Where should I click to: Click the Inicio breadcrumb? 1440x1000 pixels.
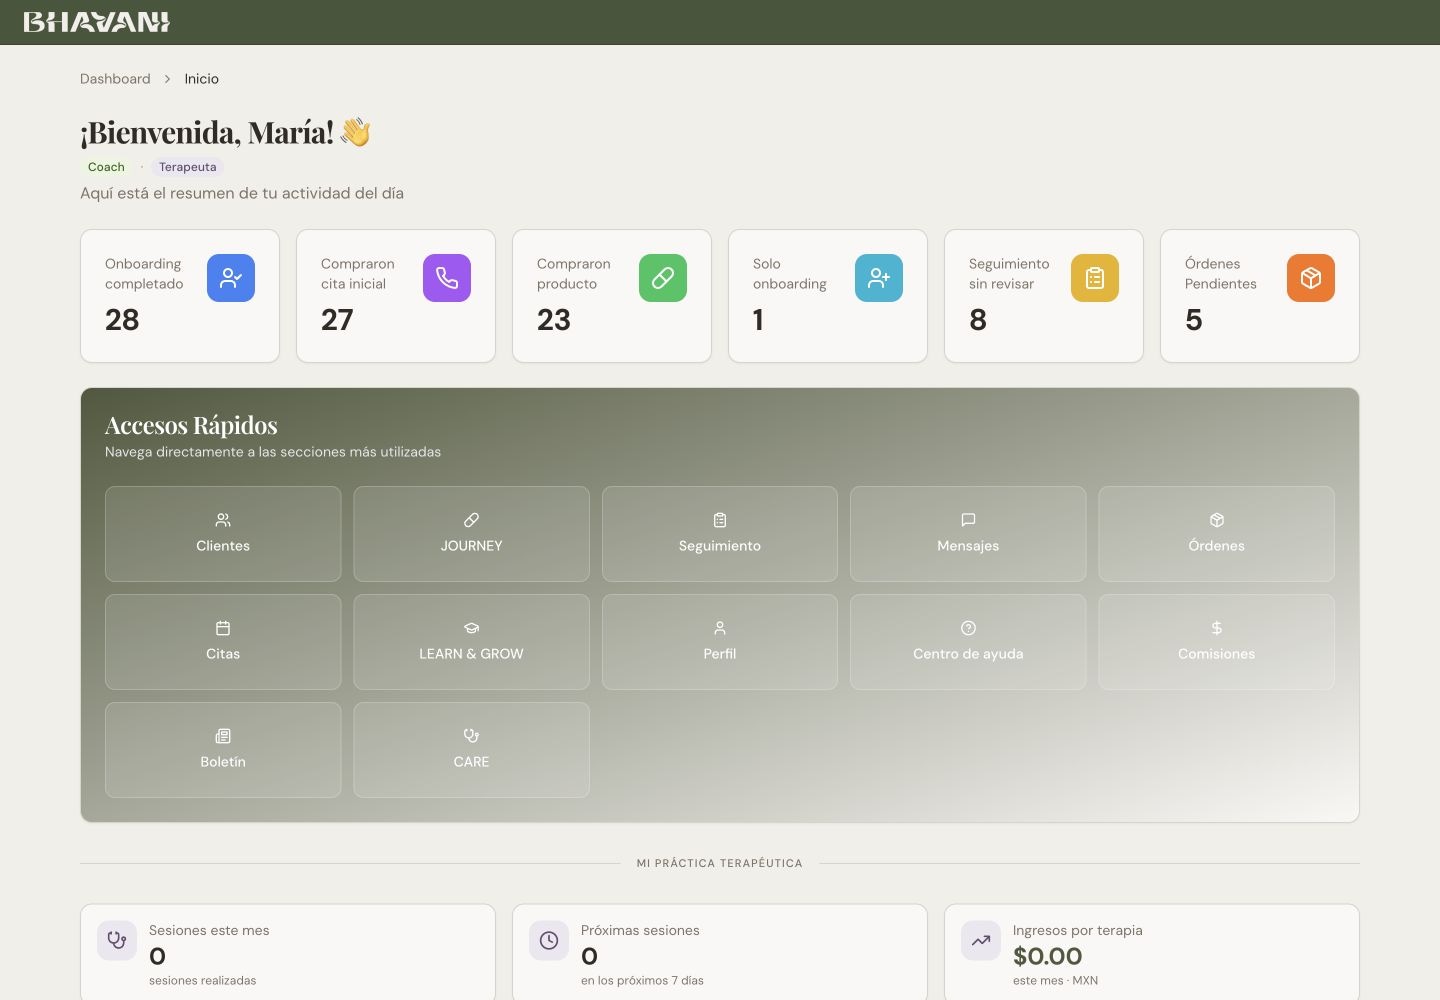coord(201,79)
